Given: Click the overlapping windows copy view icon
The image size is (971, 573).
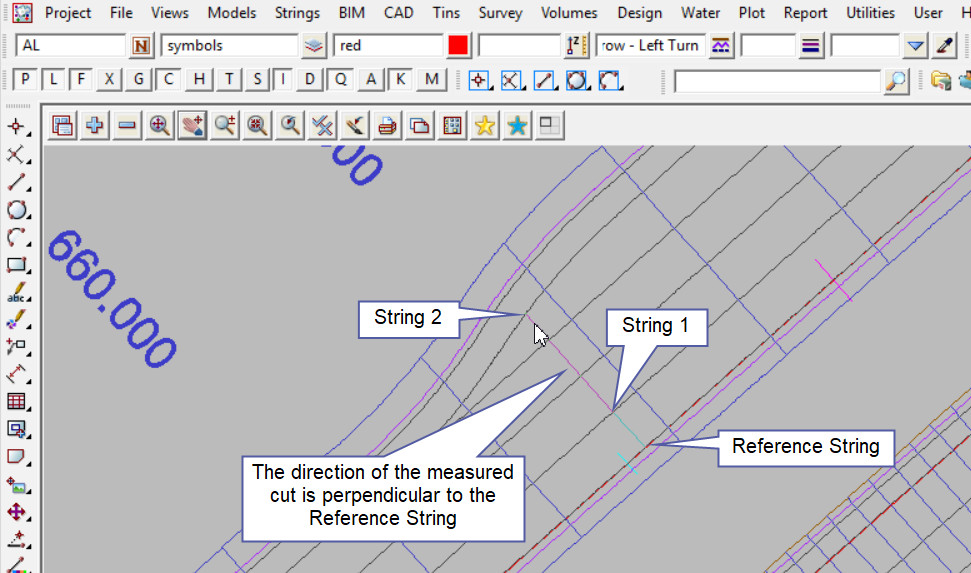Looking at the screenshot, I should click(420, 126).
